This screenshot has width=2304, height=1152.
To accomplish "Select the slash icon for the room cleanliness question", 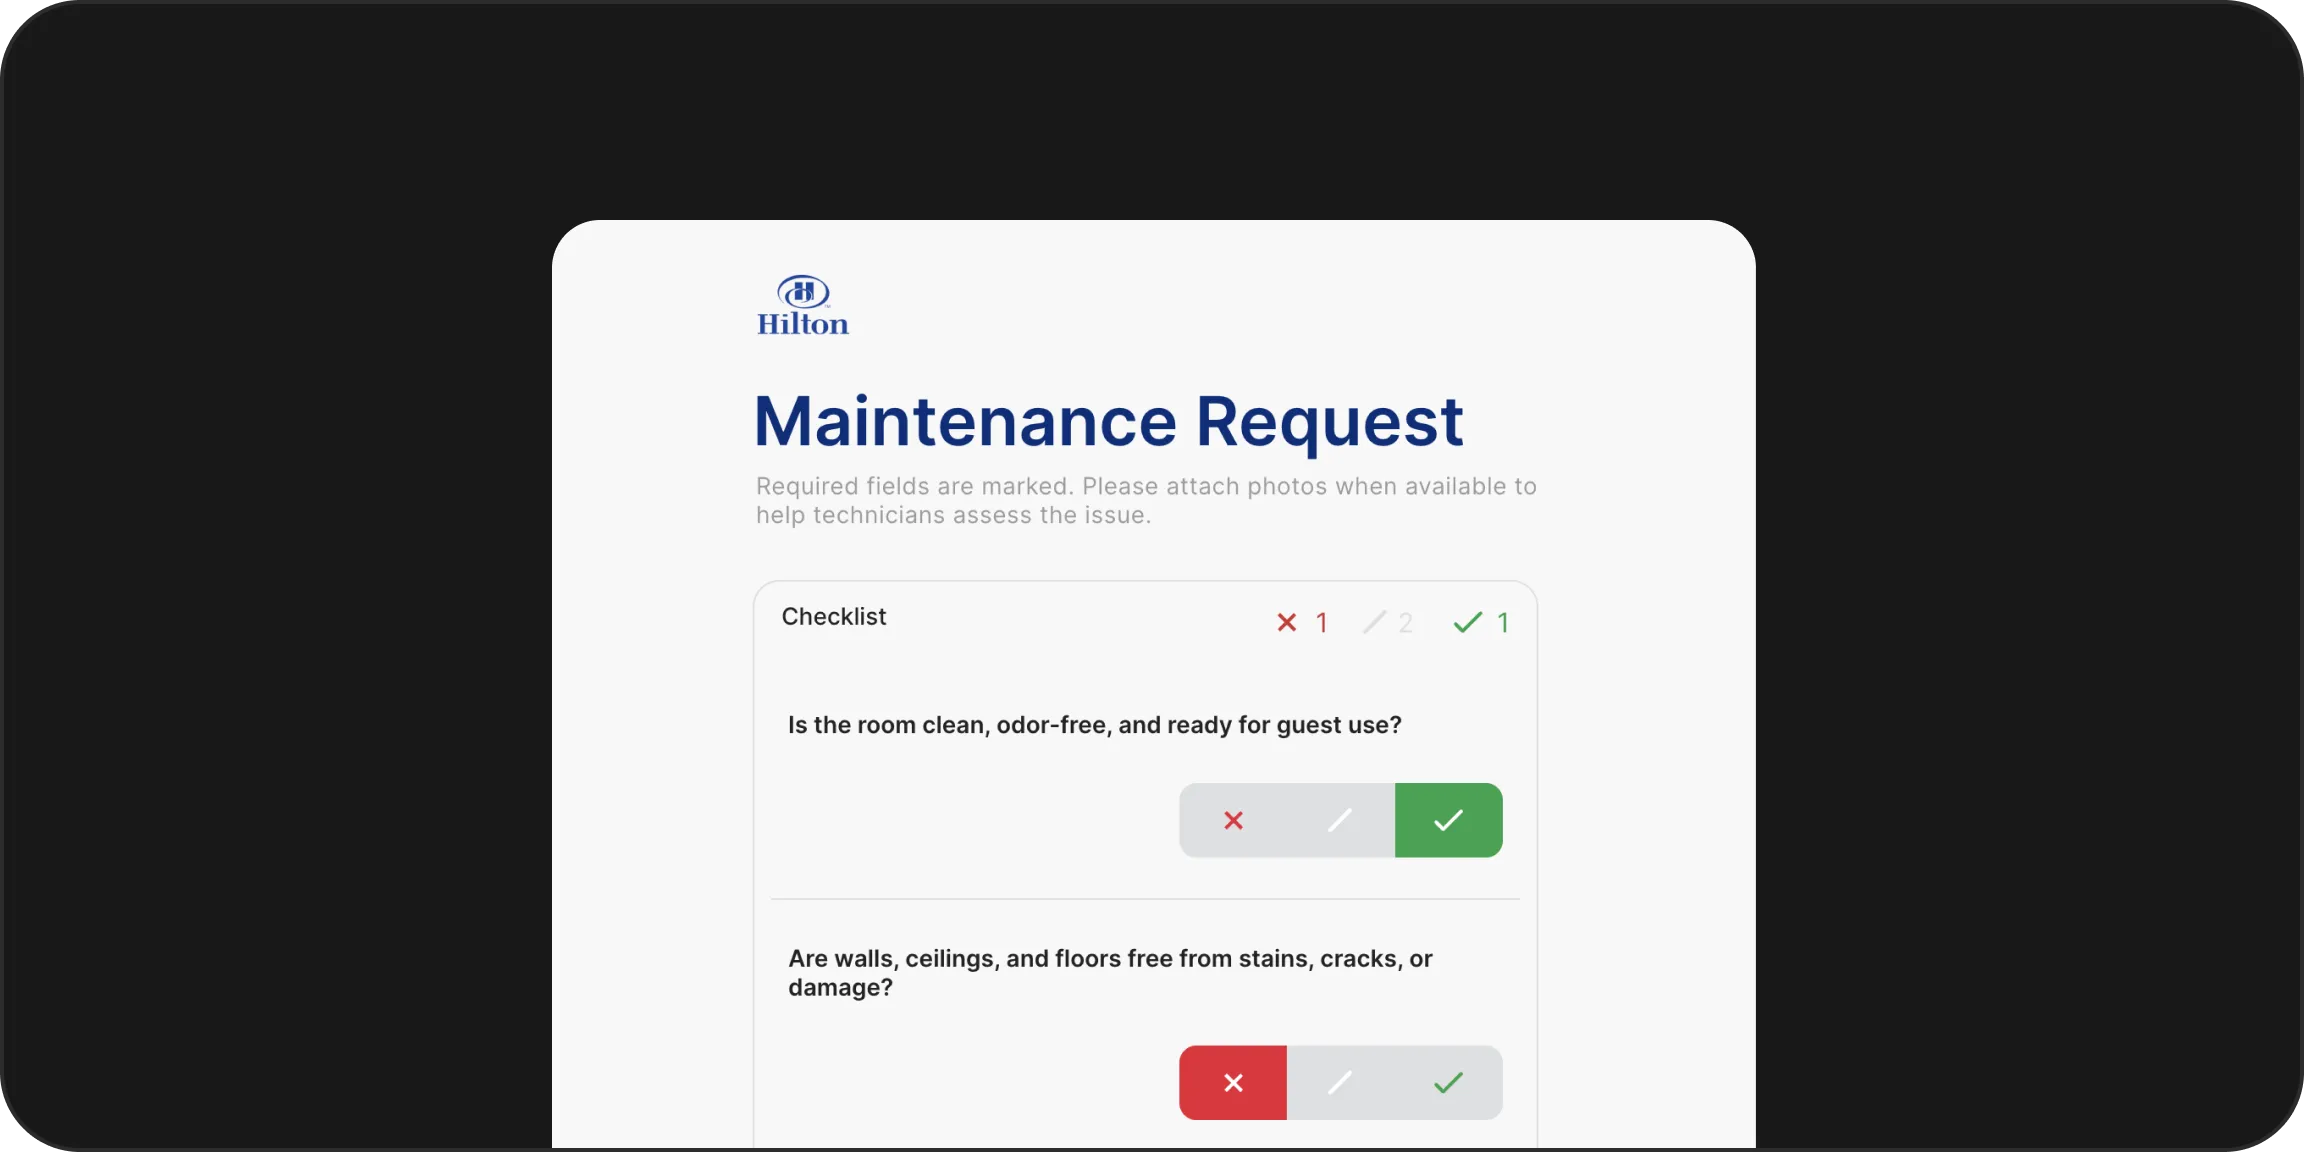I will 1340,820.
